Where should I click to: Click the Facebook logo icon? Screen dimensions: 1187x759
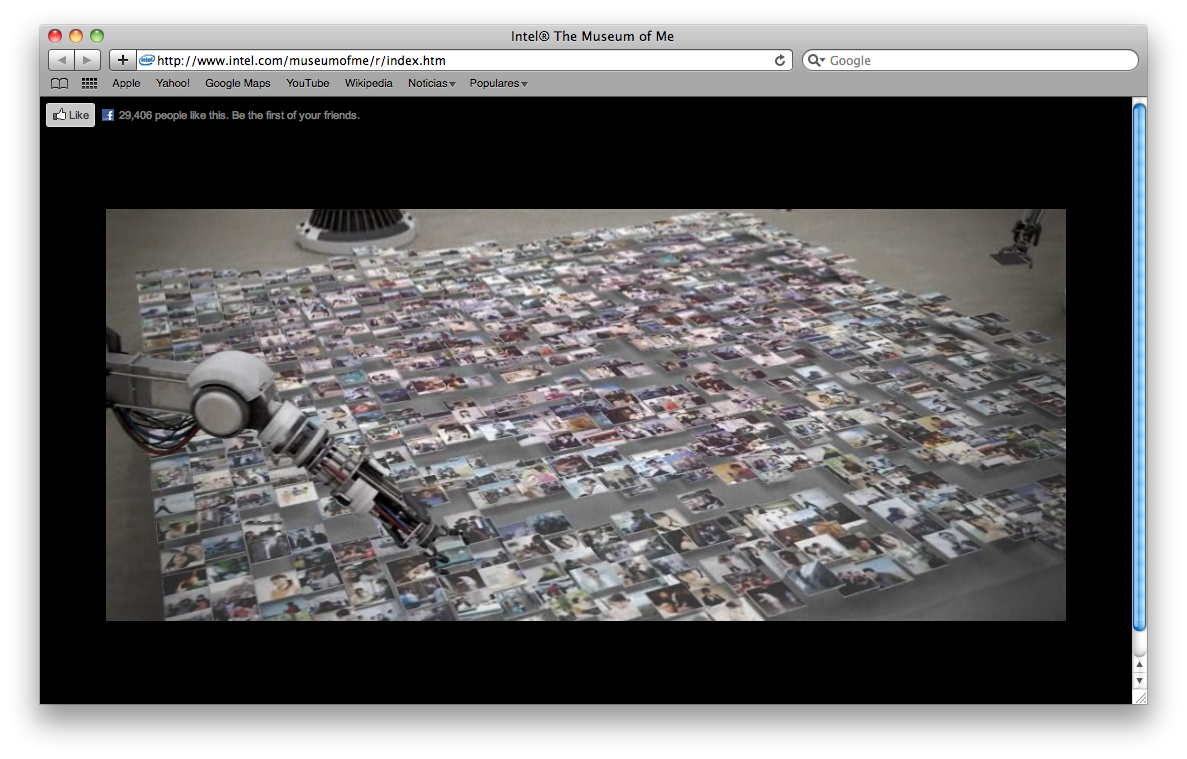click(108, 115)
